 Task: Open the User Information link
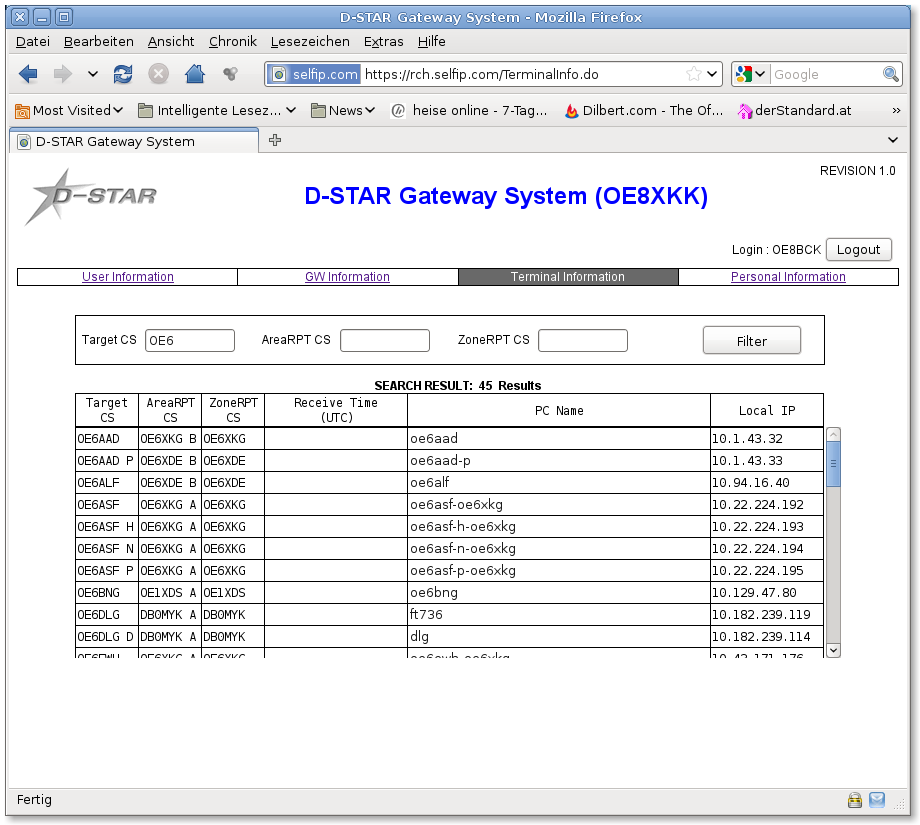128,277
